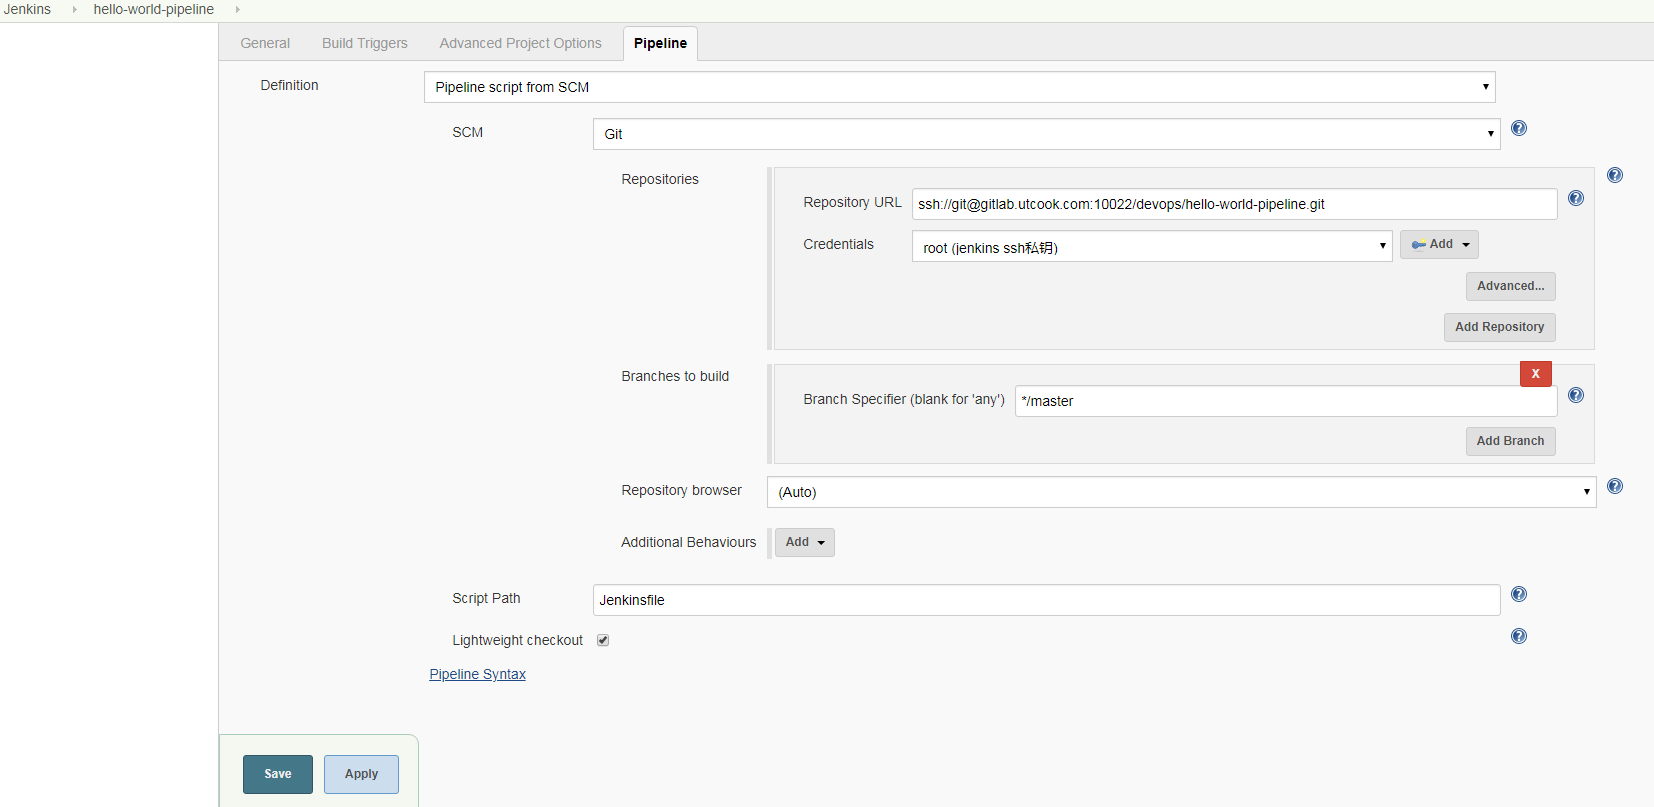Toggle the Lightweight checkout checkbox

click(x=603, y=640)
